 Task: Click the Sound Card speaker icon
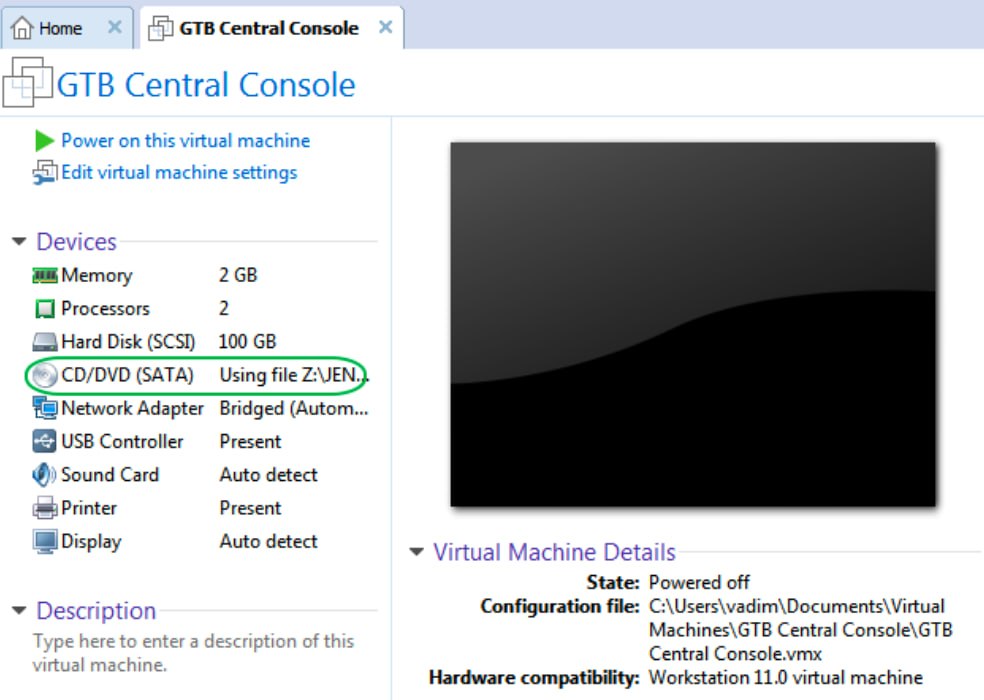(44, 475)
